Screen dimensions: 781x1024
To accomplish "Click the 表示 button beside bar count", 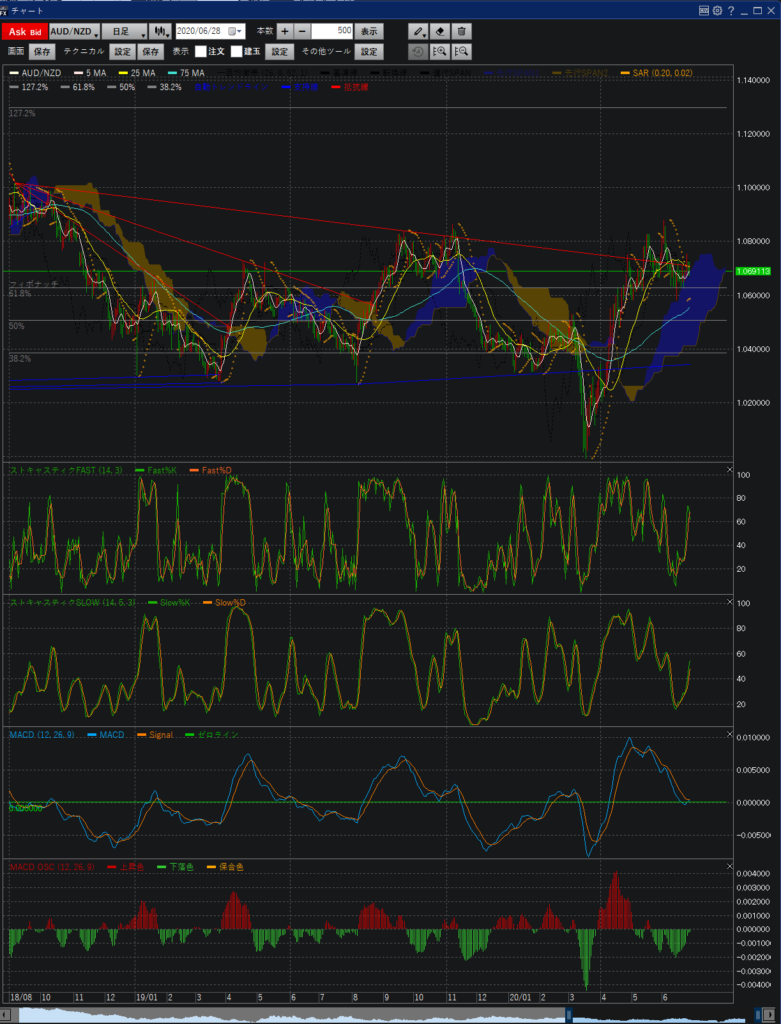I will (x=370, y=31).
